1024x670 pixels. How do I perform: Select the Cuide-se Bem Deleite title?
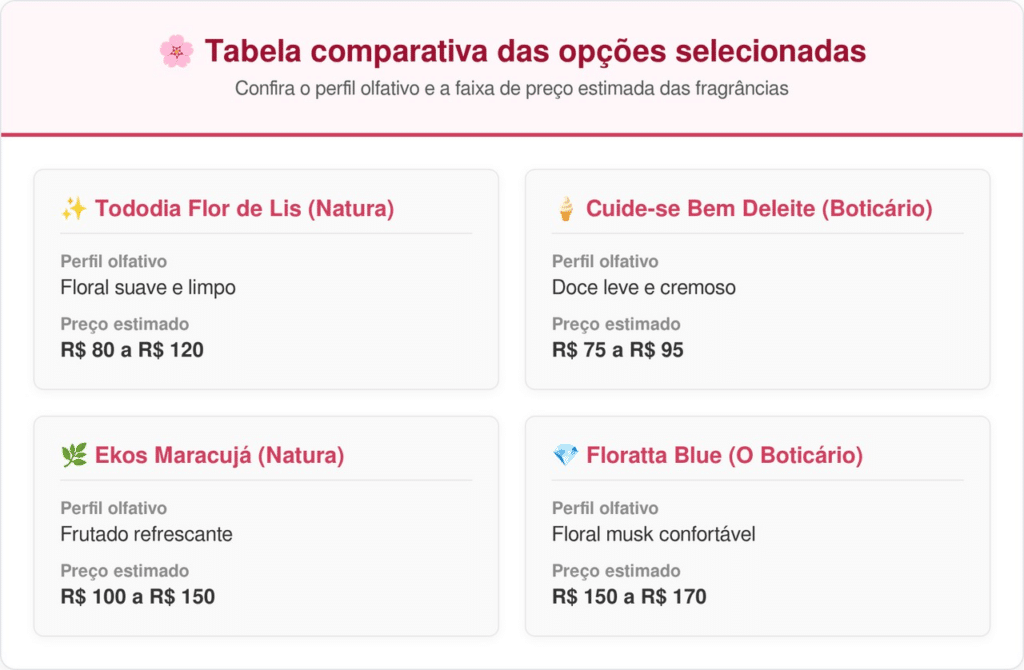pos(759,209)
